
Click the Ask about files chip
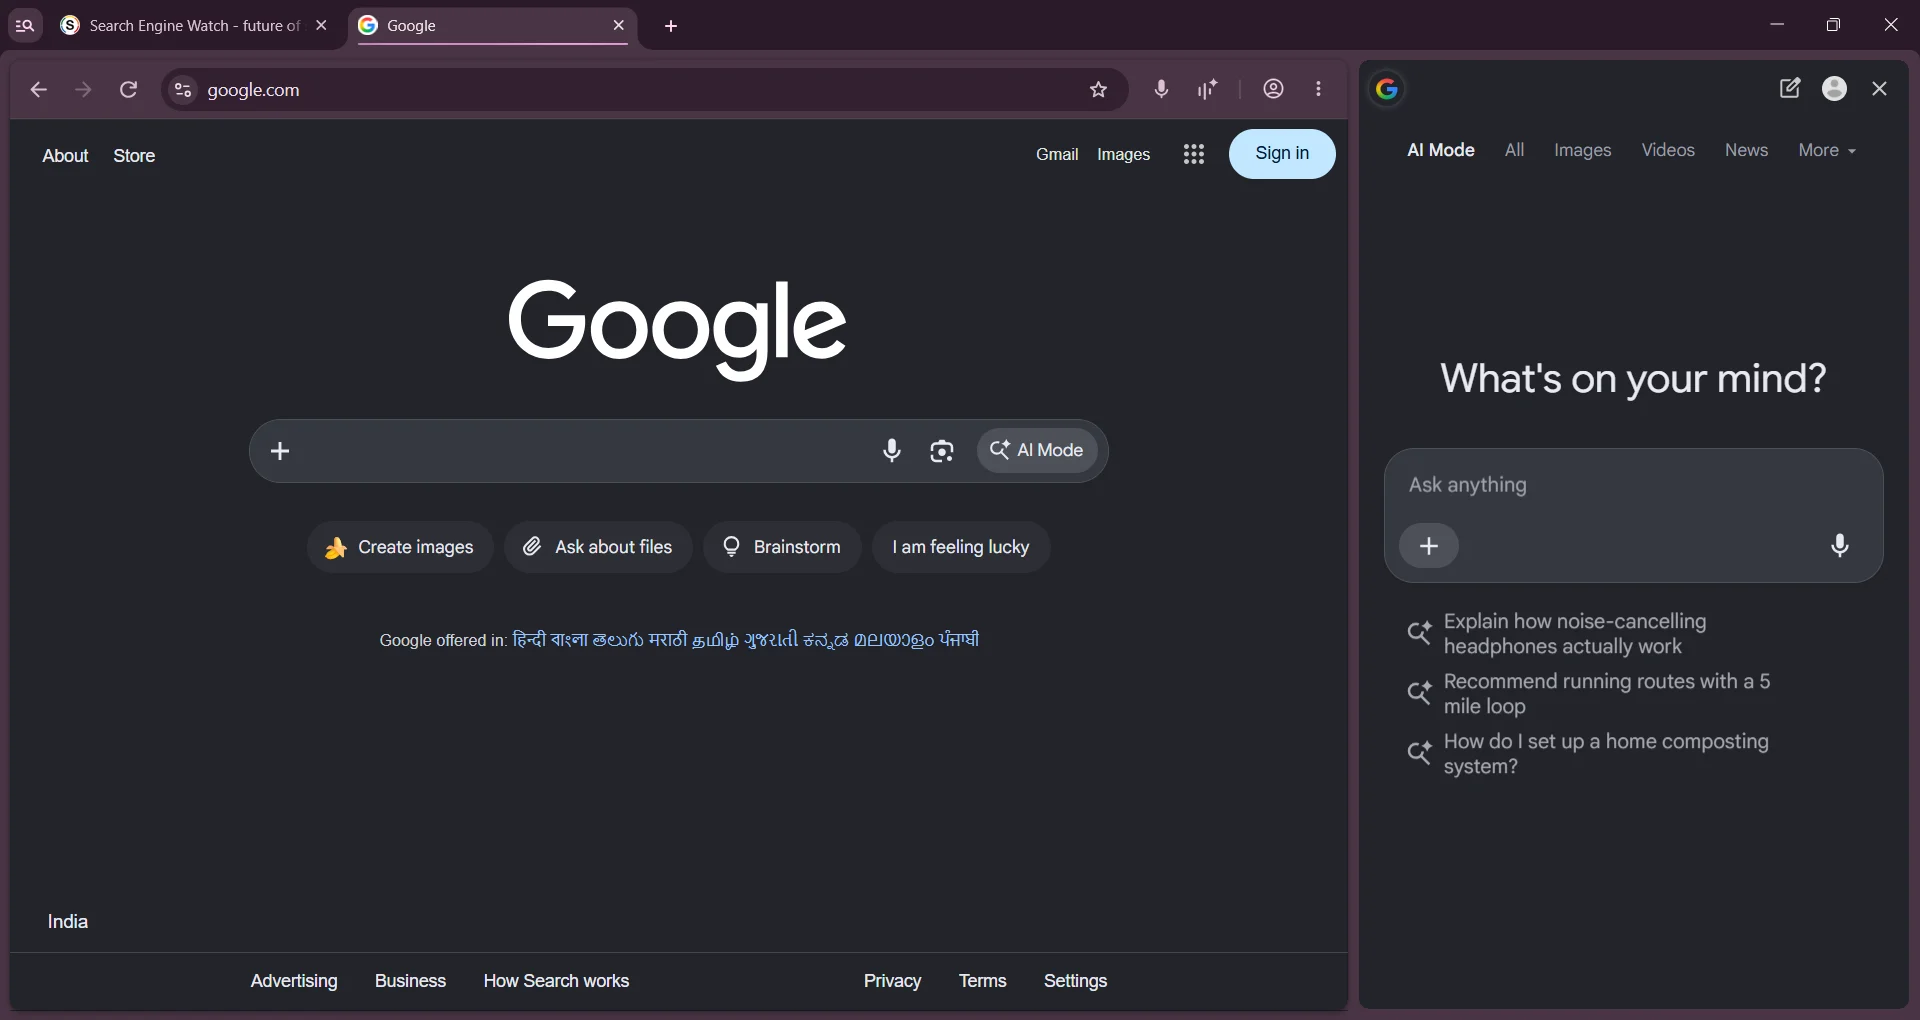click(x=598, y=547)
